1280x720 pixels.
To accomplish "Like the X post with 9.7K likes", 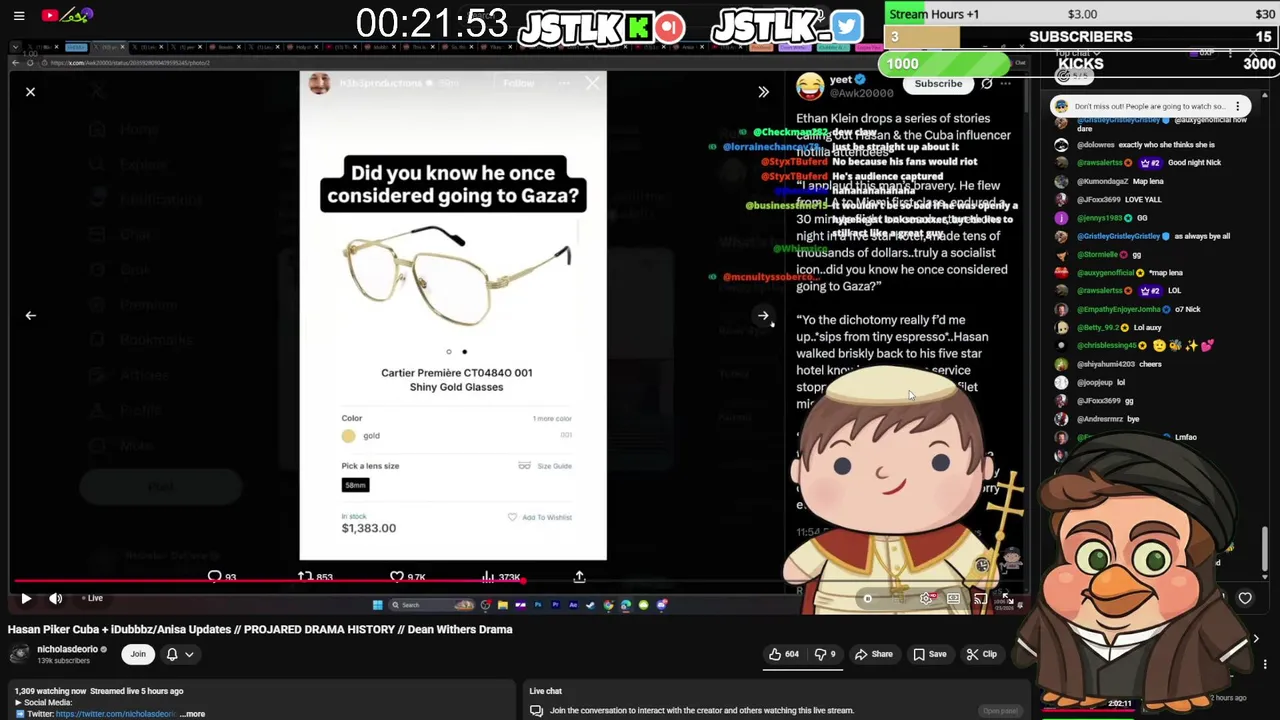I will click(x=408, y=577).
